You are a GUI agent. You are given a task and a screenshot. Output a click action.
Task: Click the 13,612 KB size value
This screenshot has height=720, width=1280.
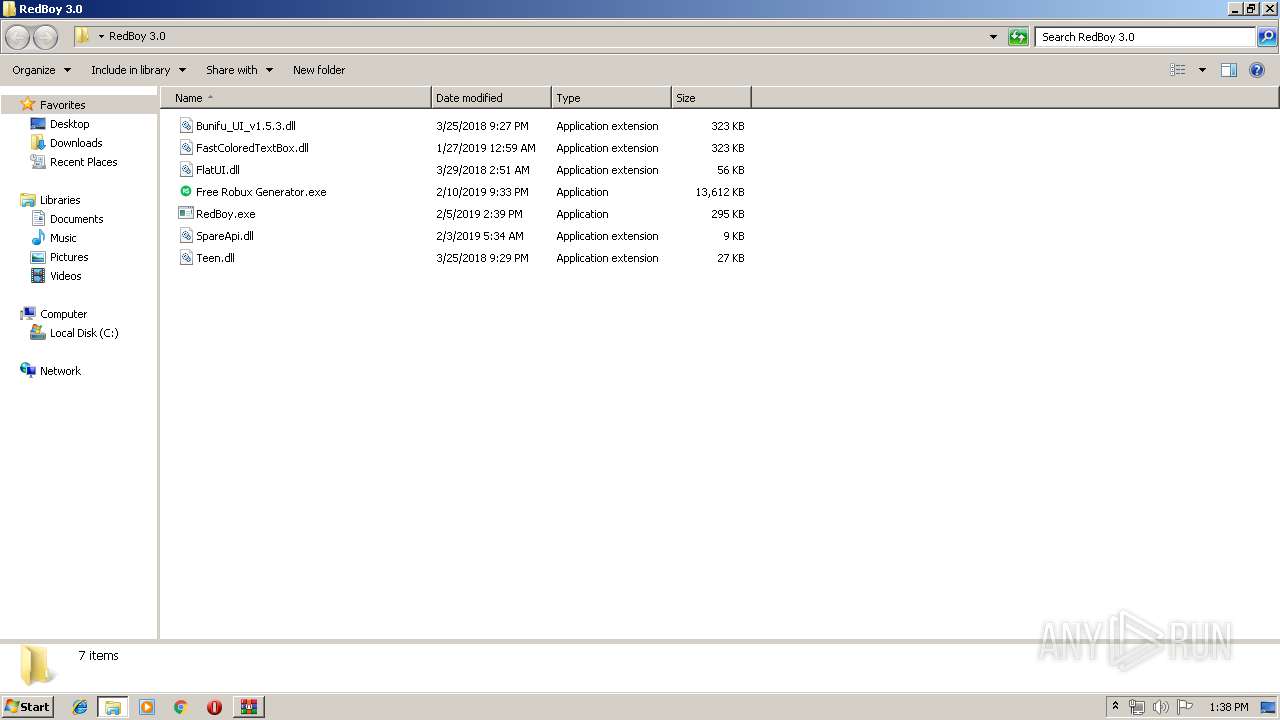click(x=720, y=192)
